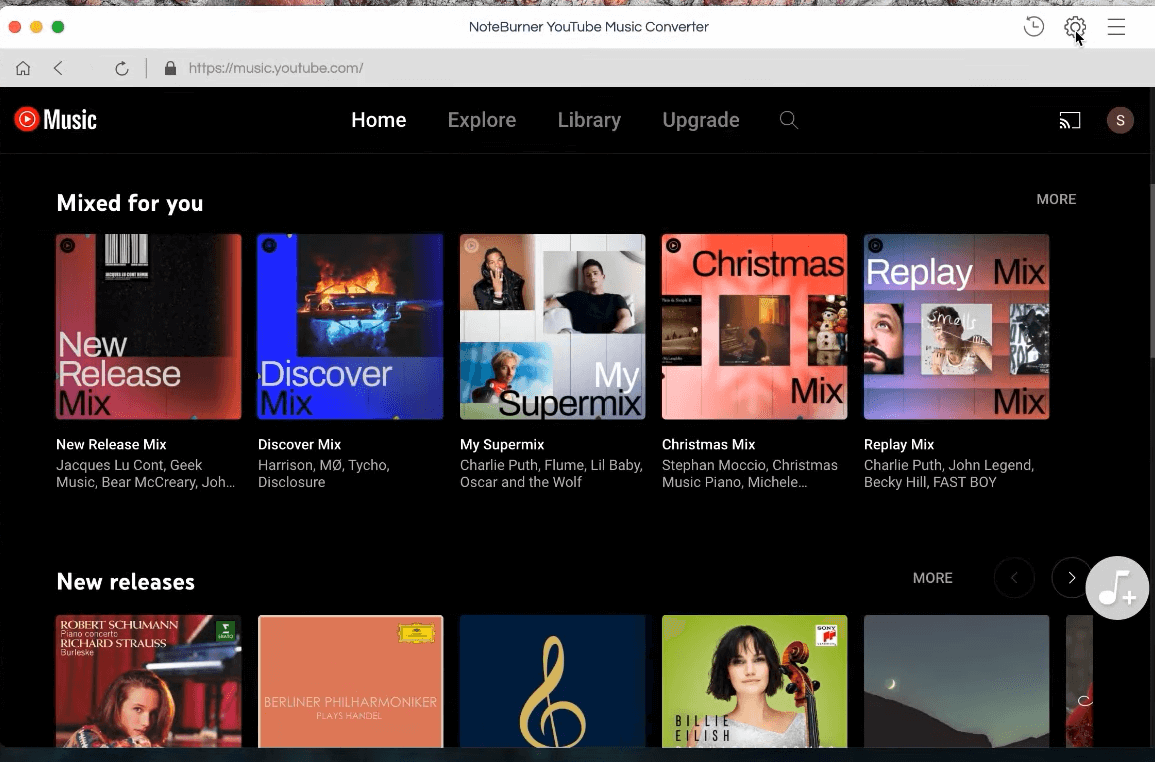Open the NoteBurner hamburger menu
Screen dimensions: 1155x762
[x=1116, y=27]
